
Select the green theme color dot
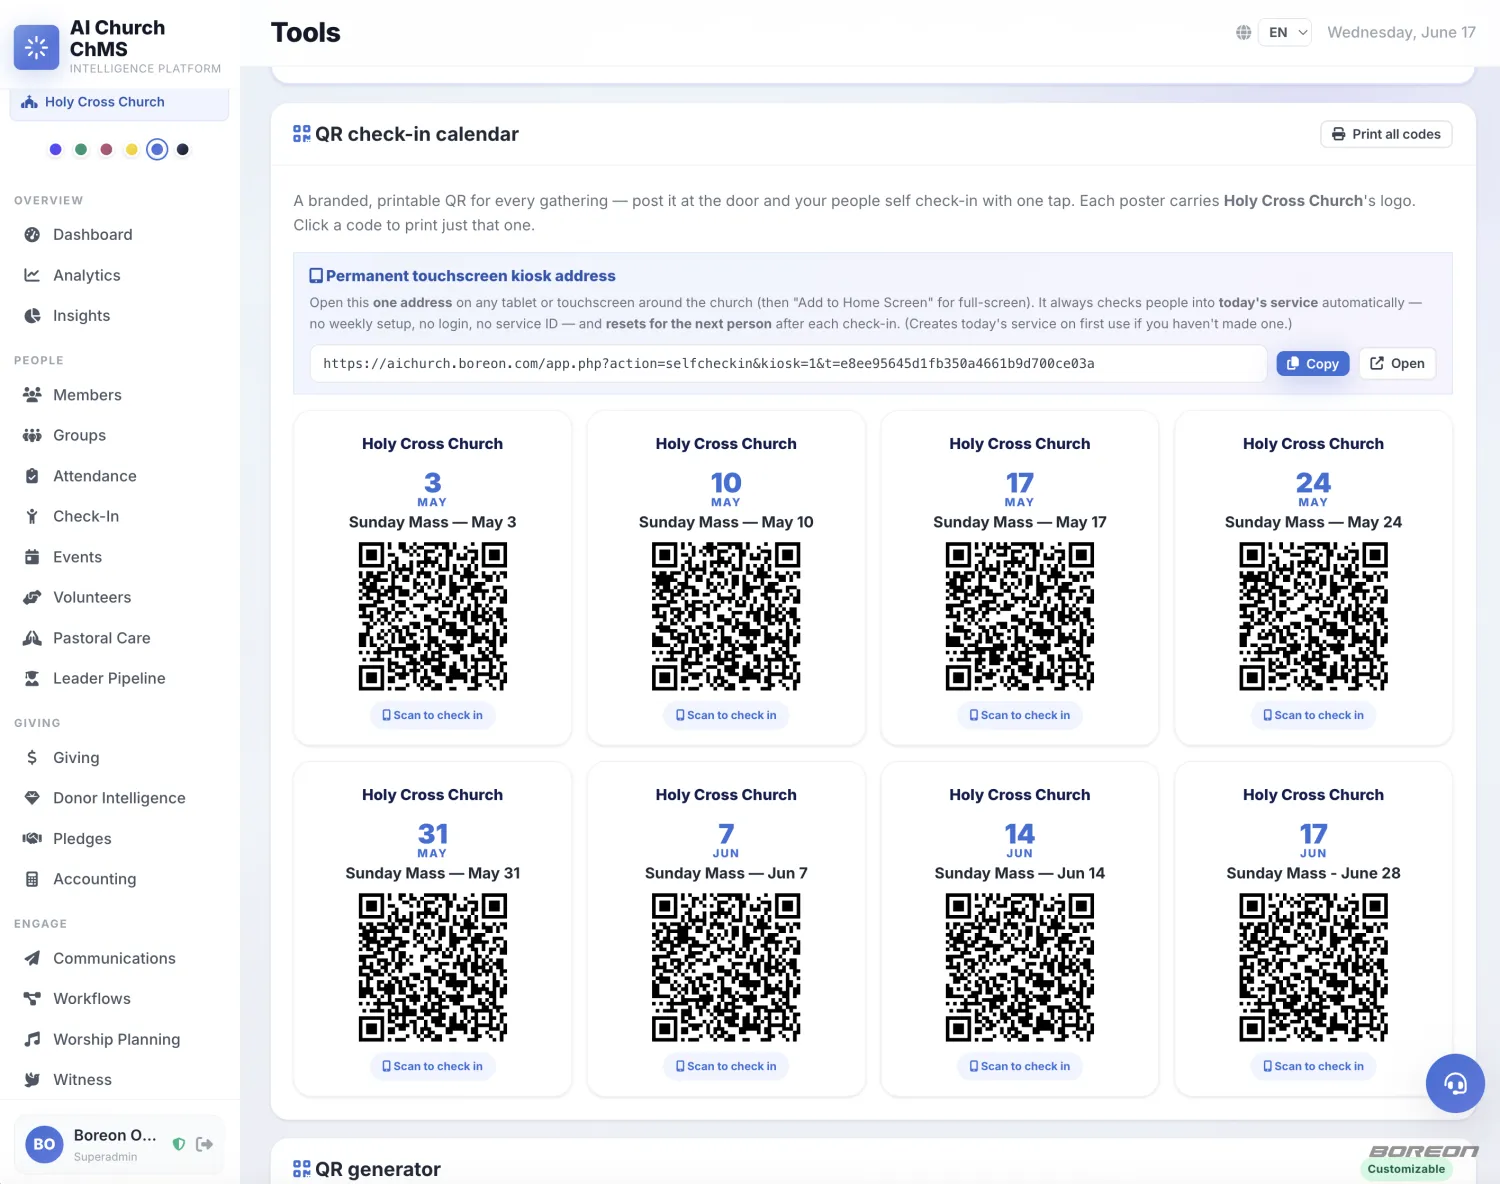point(81,149)
